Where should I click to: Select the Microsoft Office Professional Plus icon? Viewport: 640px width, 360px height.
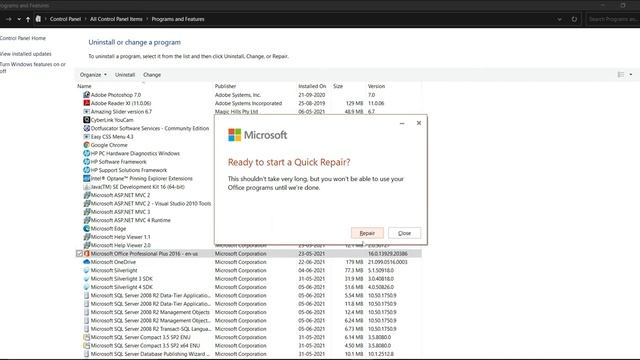[x=87, y=253]
